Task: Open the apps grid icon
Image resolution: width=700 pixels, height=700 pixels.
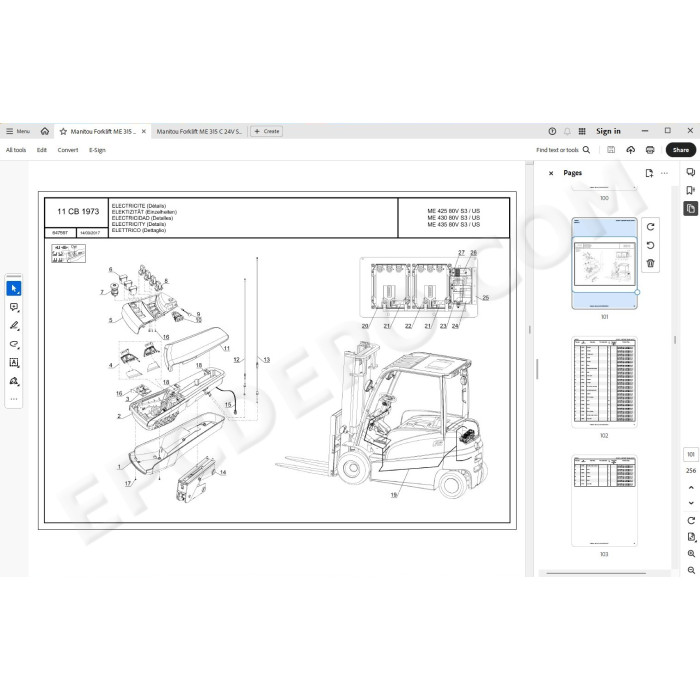Action: [x=582, y=131]
